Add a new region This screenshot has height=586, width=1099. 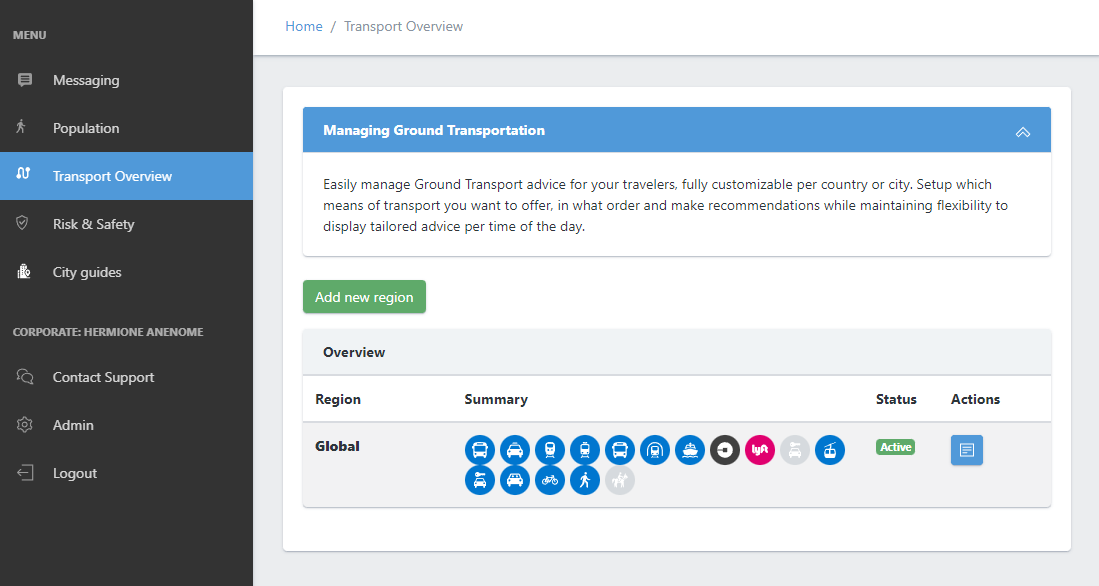tap(364, 297)
